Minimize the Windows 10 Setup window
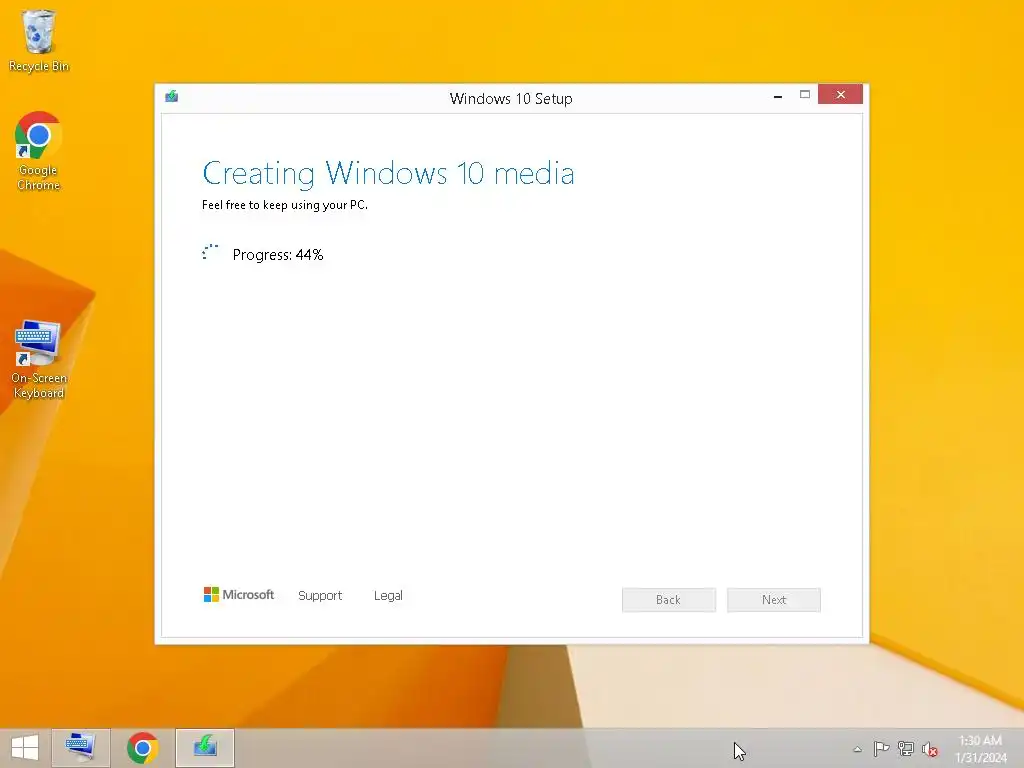 pos(778,95)
